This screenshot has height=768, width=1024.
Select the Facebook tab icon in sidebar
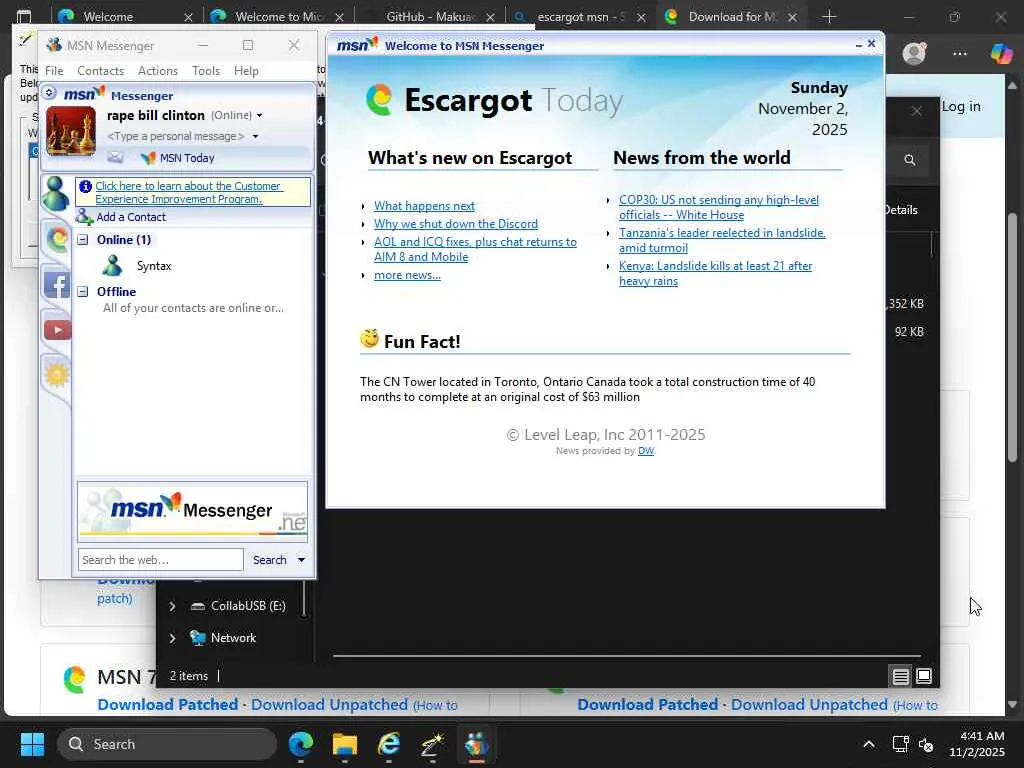[57, 285]
